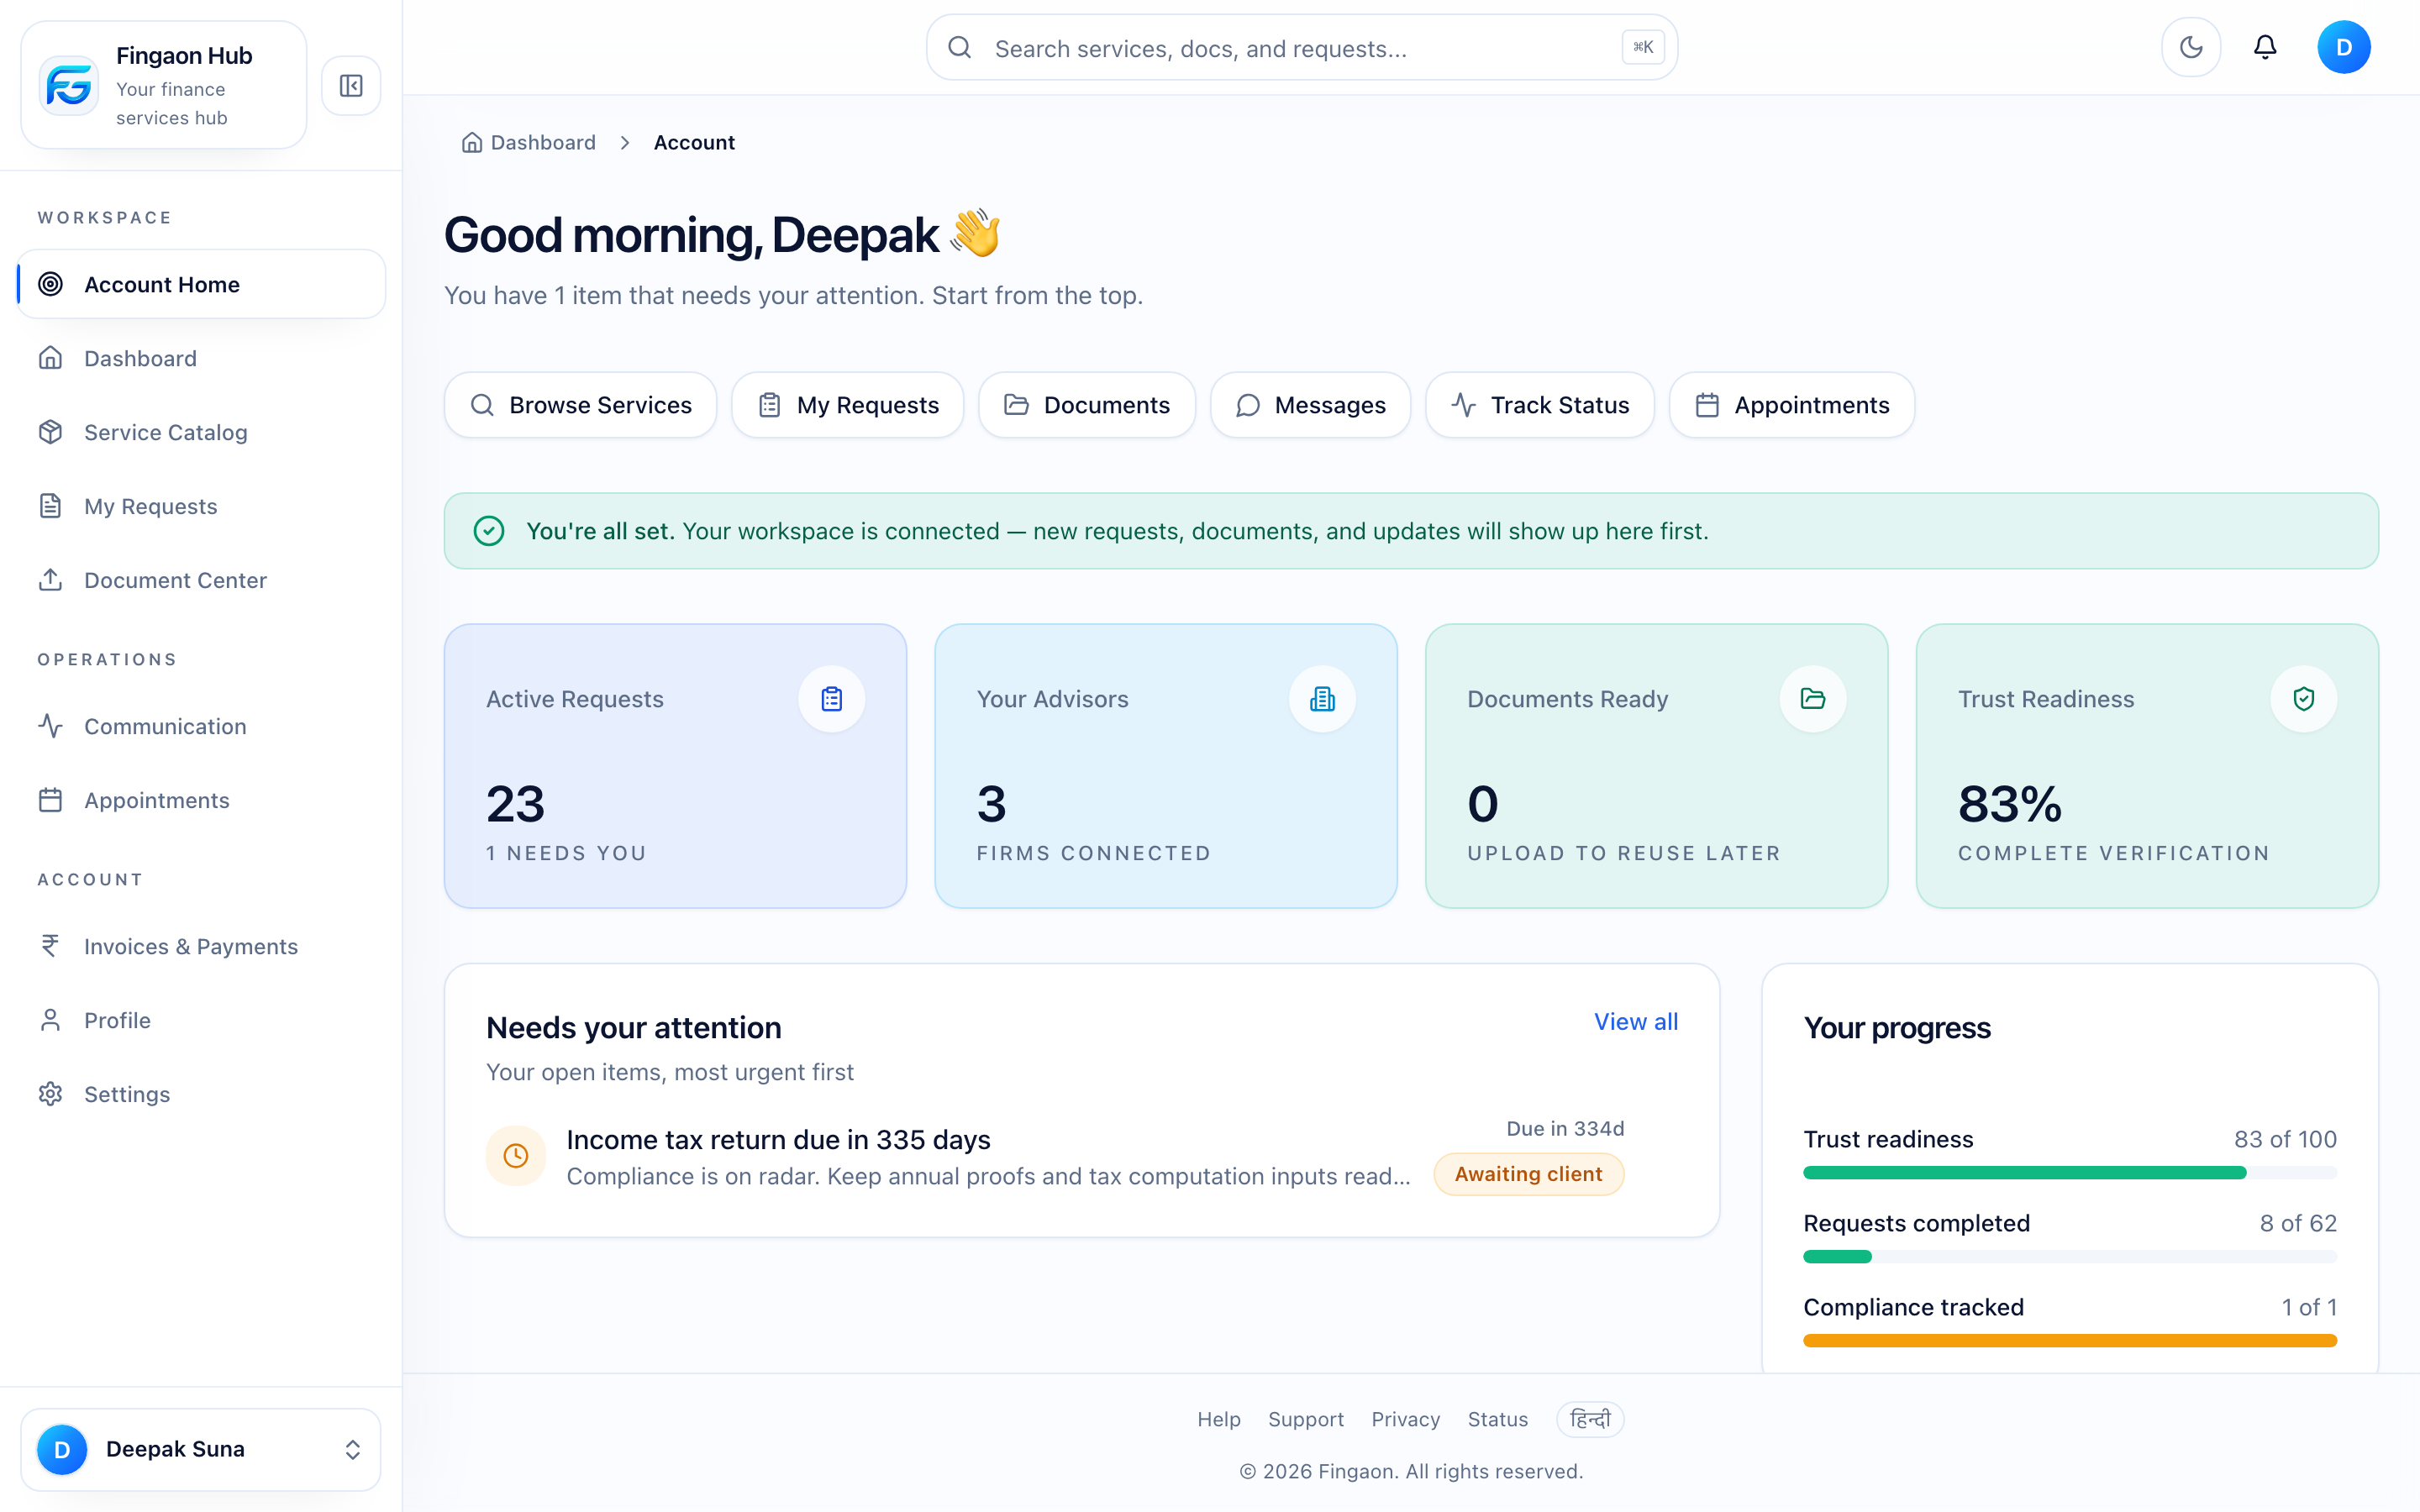This screenshot has height=1512, width=2420.
Task: Click the Communication pulse icon
Action: pyautogui.click(x=50, y=726)
